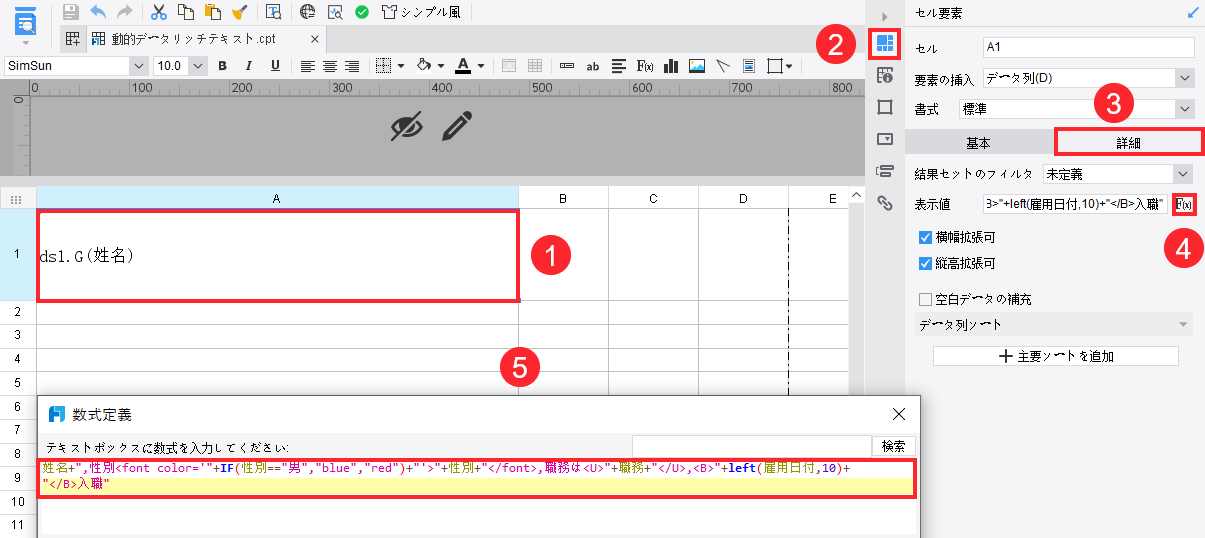Expand the border style dropdown arrow
The image size is (1205, 538).
[400, 66]
